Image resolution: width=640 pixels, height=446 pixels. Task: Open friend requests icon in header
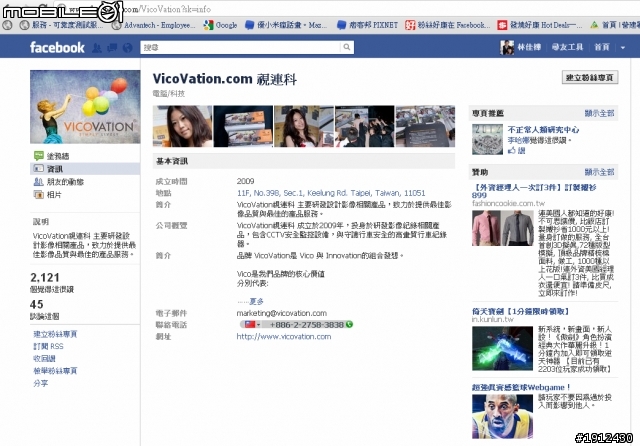pyautogui.click(x=97, y=48)
